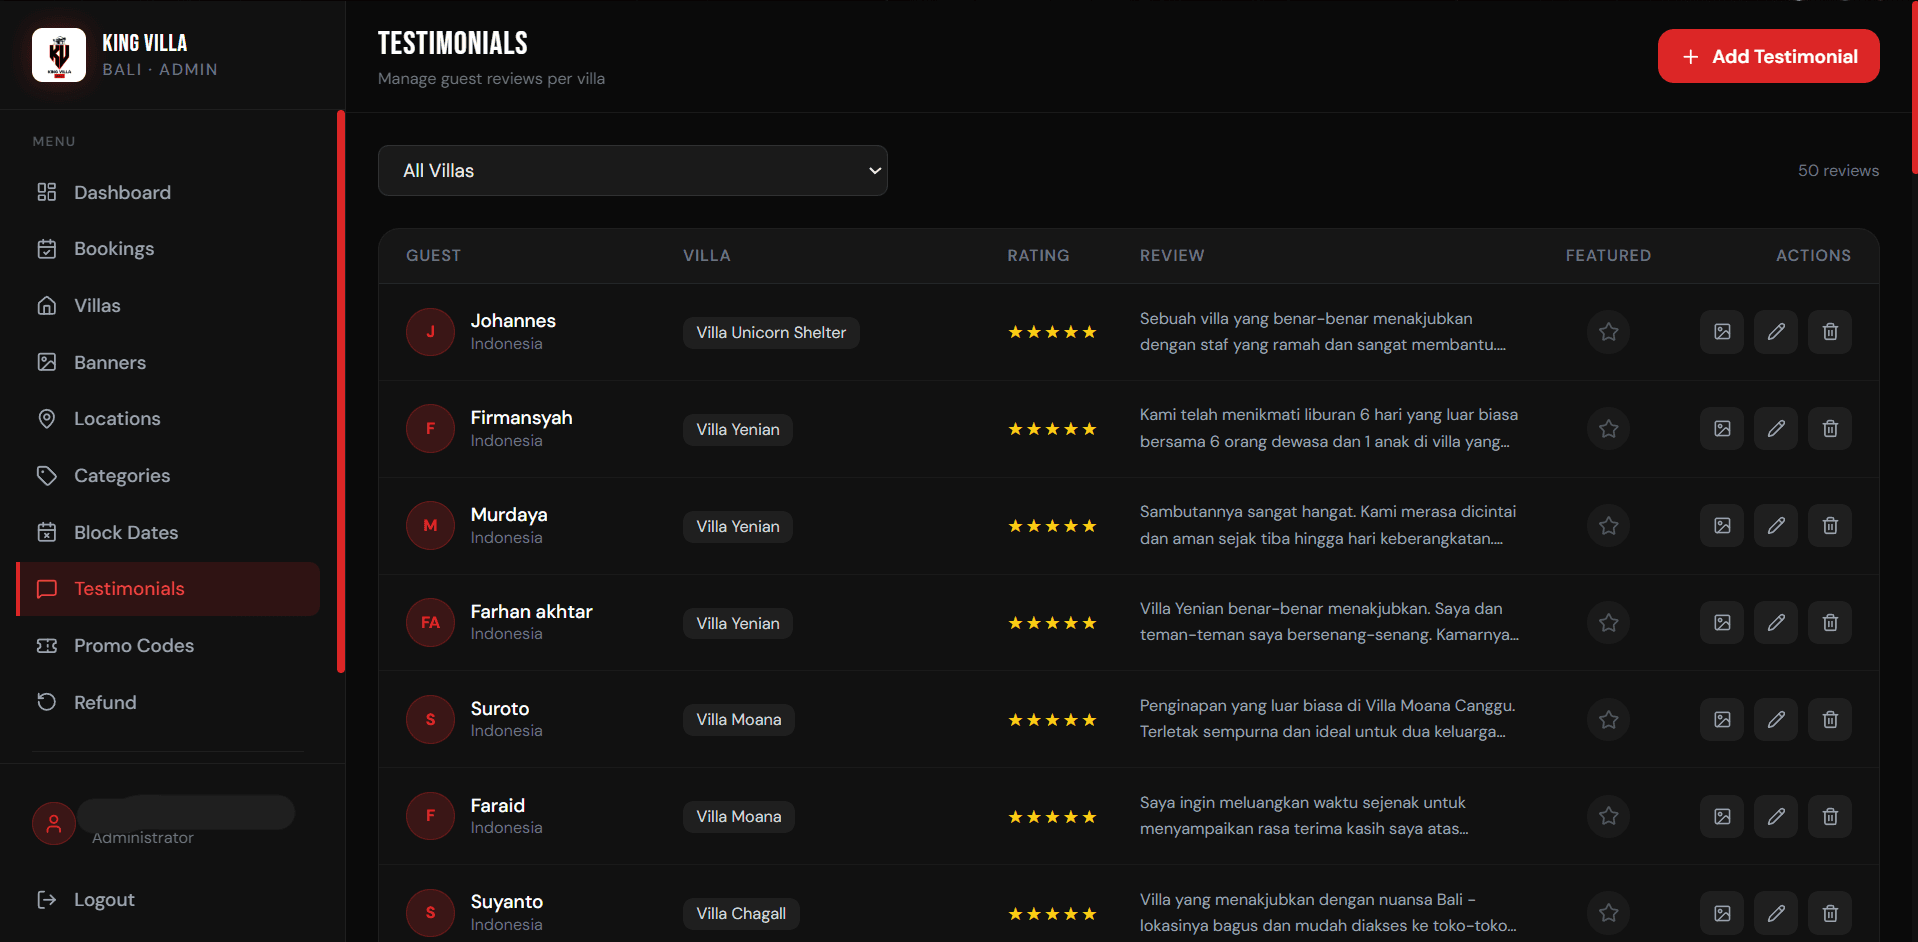
Task: Open Categories menu item
Action: [168, 476]
